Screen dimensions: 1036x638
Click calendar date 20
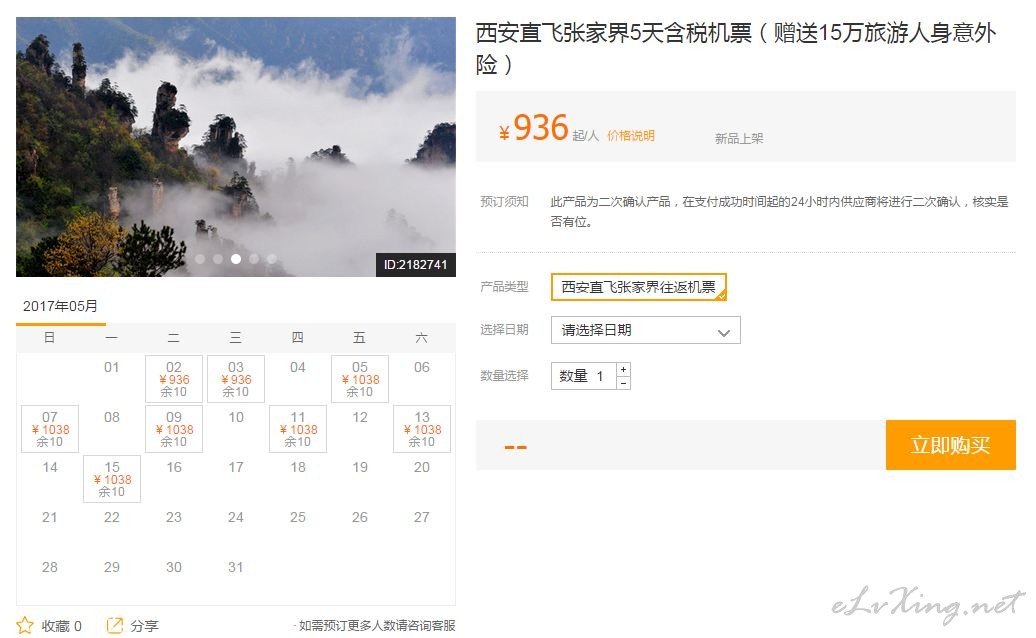[x=422, y=468]
